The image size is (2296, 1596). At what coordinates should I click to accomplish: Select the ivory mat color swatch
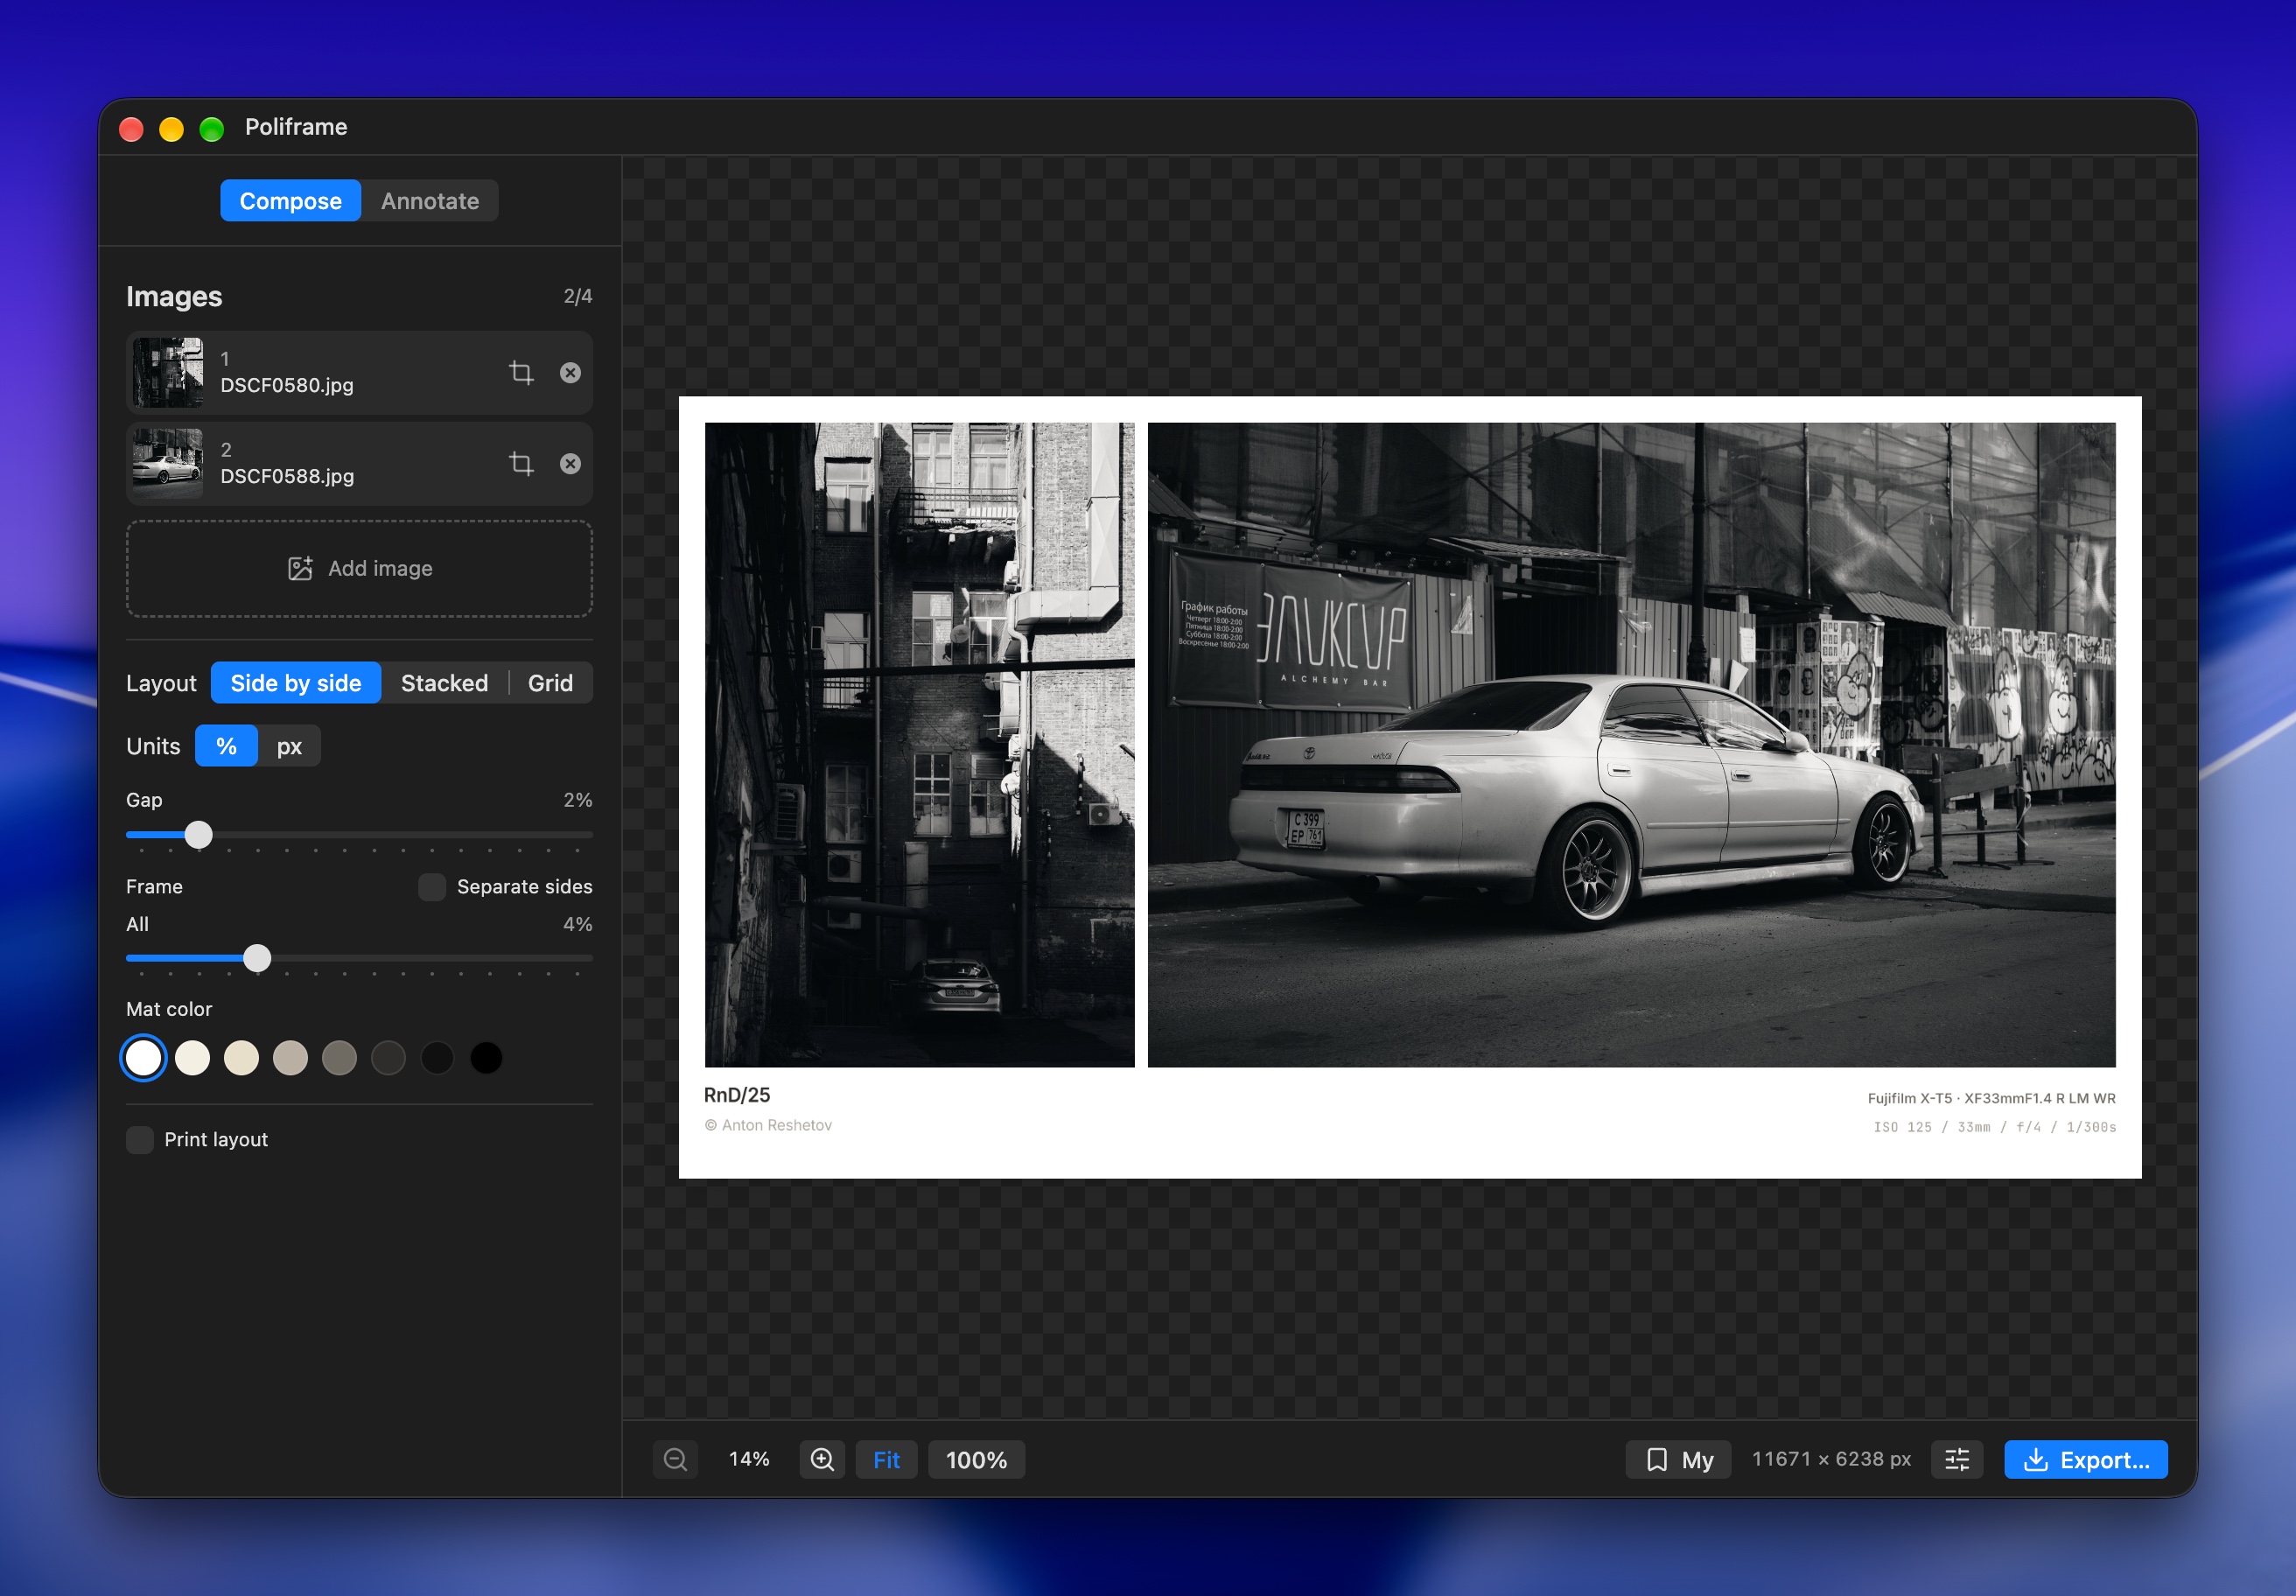(x=193, y=1058)
